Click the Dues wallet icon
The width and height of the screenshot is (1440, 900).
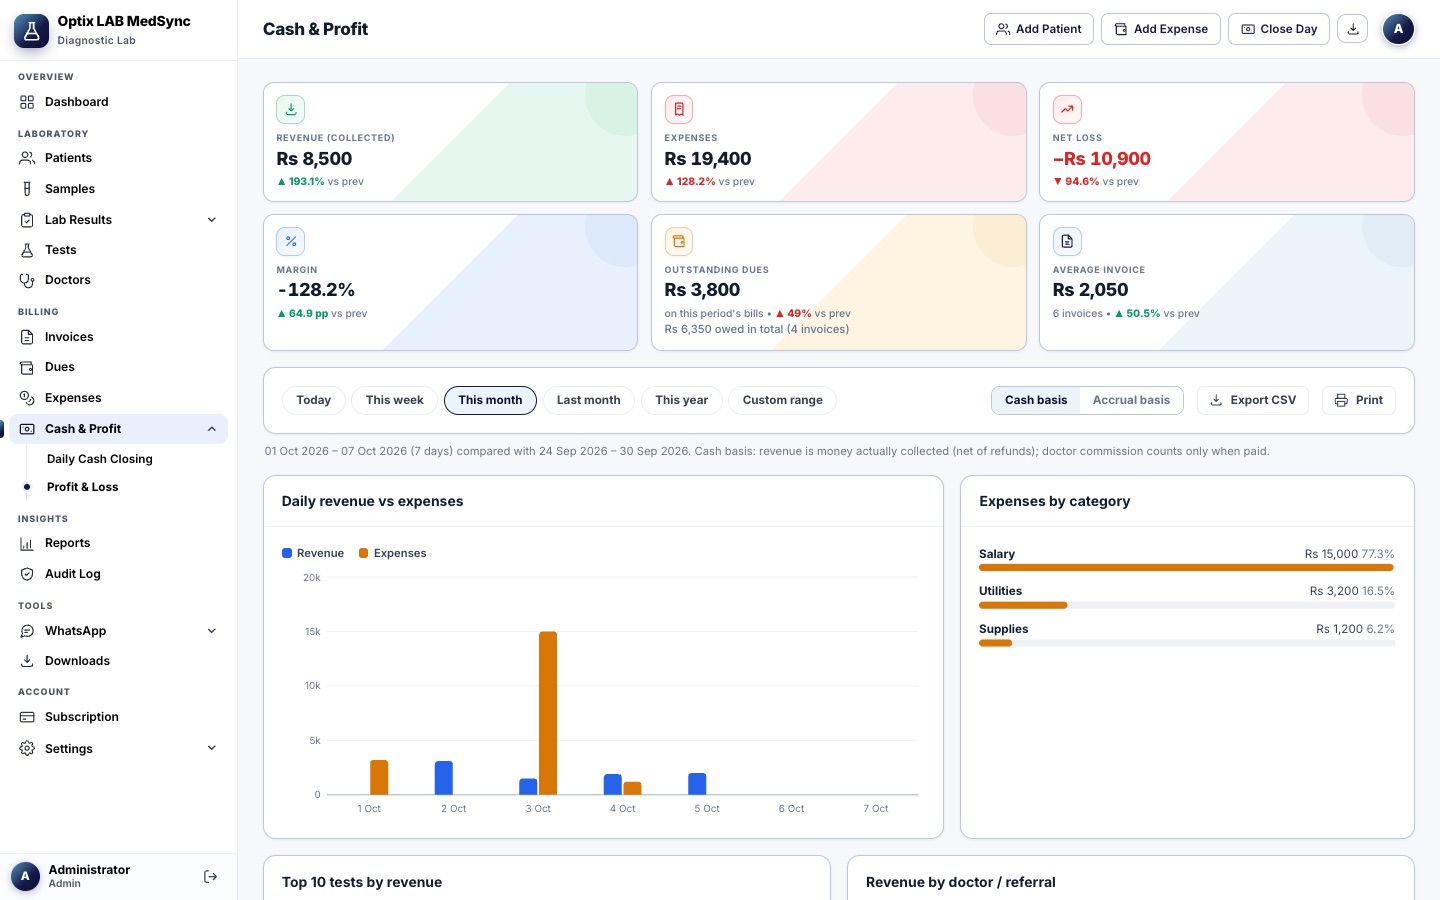pos(27,367)
